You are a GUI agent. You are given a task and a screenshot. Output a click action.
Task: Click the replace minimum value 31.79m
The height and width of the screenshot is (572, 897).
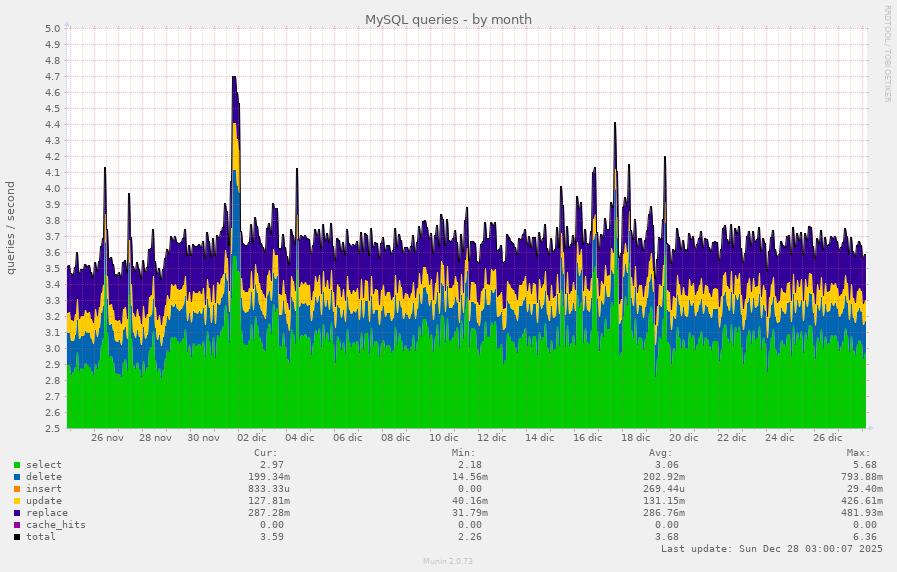click(470, 513)
